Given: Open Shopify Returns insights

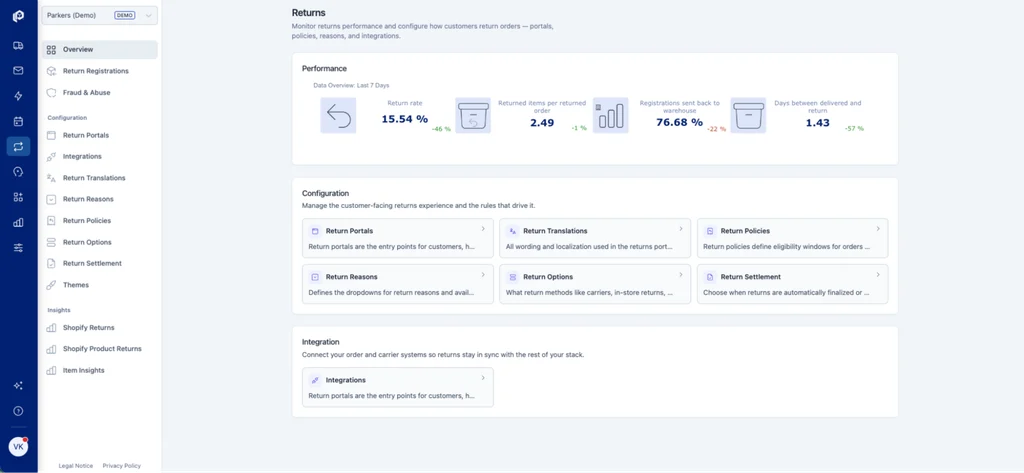Looking at the screenshot, I should point(99,328).
